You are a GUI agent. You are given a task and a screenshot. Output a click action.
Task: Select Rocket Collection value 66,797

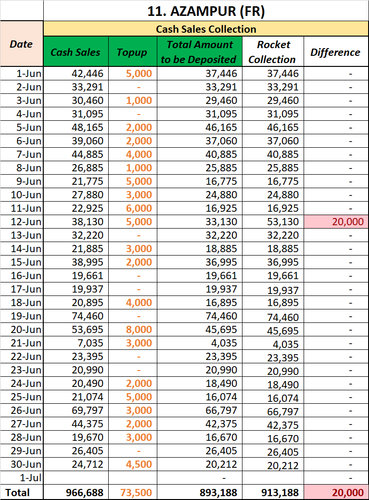tap(273, 411)
